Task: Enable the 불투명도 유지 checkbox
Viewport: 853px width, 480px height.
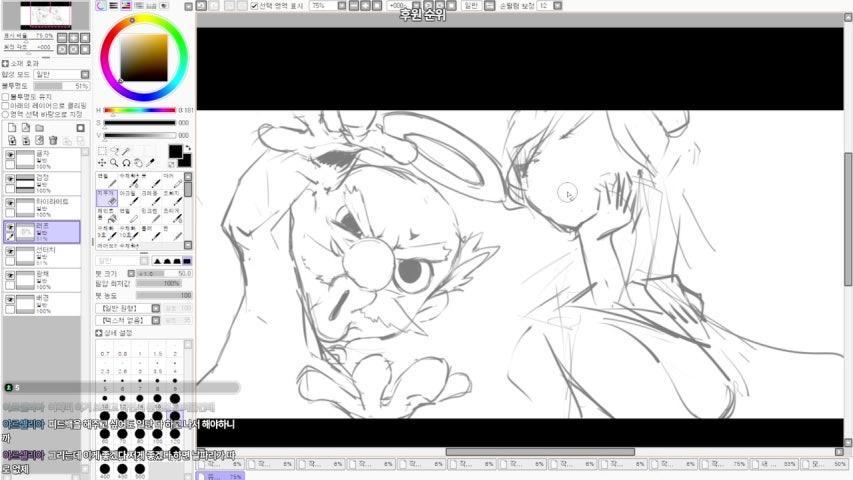Action: tap(5, 97)
